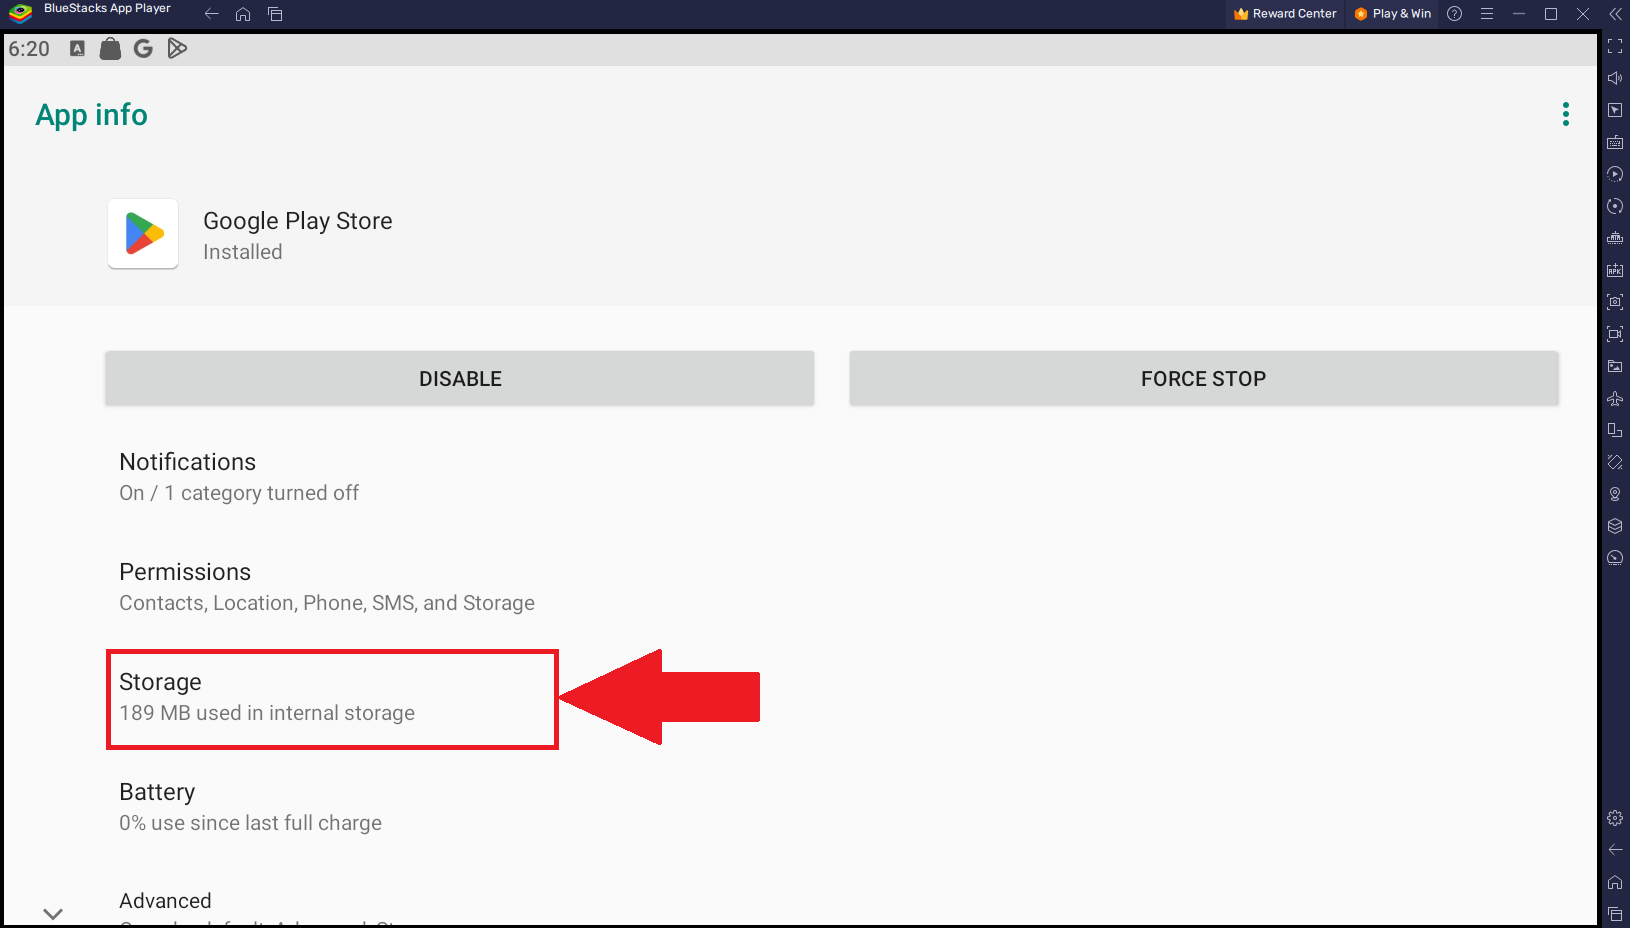Take a screenshot using the sidebar camera icon
This screenshot has height=928, width=1630.
(1615, 301)
